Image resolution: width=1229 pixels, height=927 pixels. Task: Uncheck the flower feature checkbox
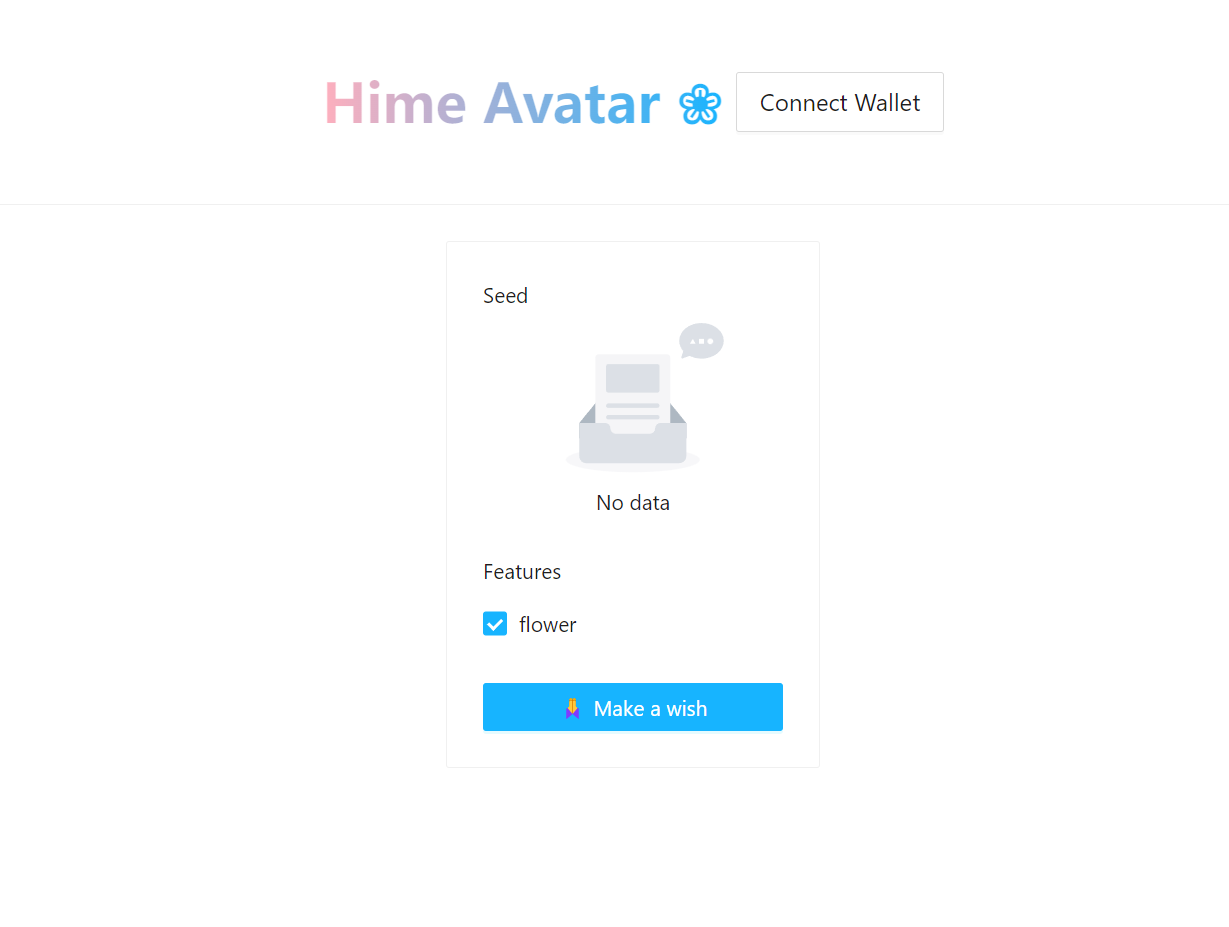click(495, 624)
